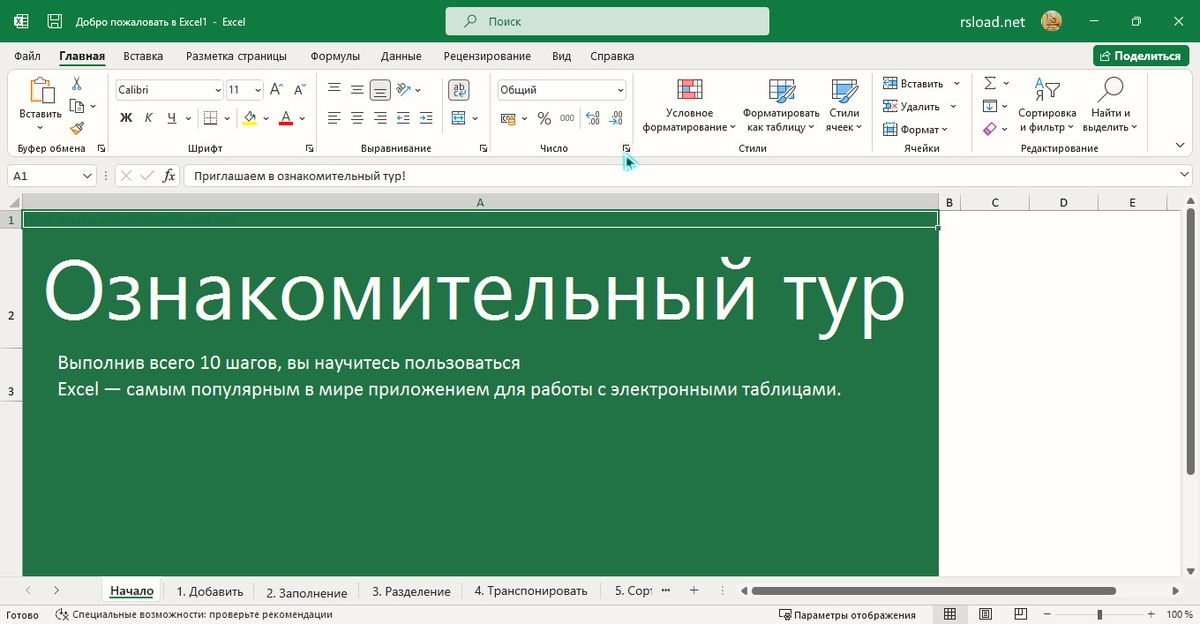The width and height of the screenshot is (1200, 624).
Task: Click the increase font size icon
Action: (277, 90)
